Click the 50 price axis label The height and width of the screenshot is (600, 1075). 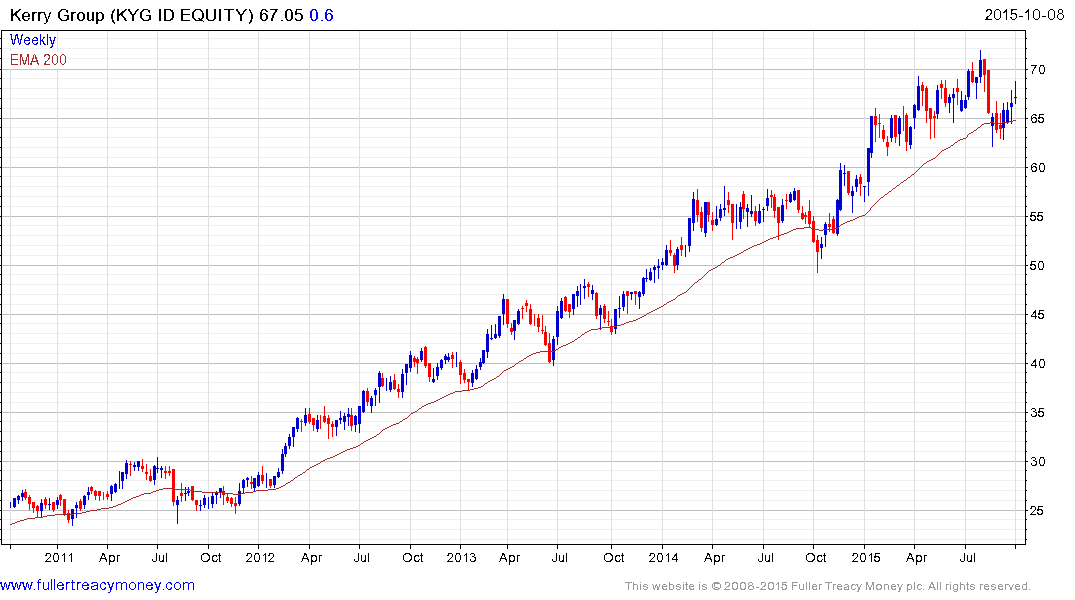coord(1037,266)
